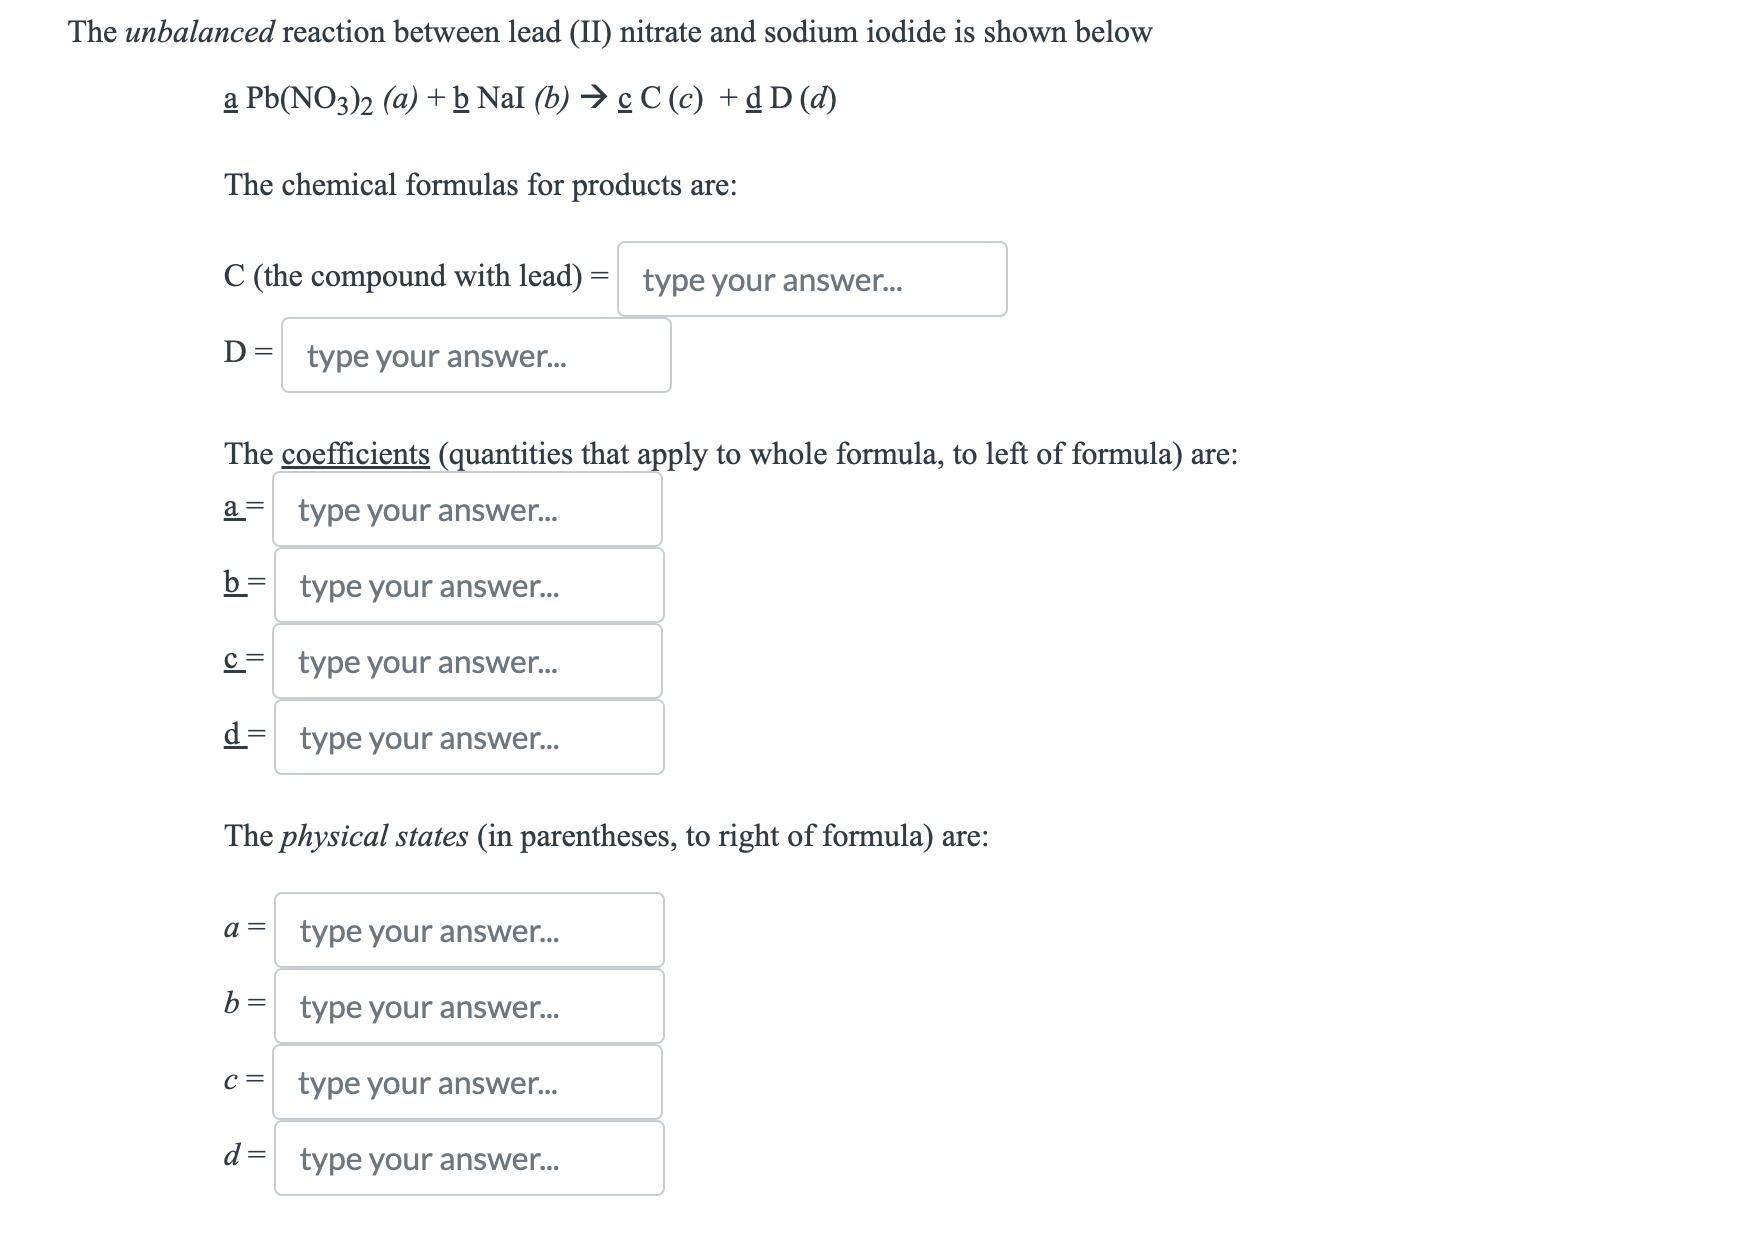Click the italic phrase "physical states"
The image size is (1750, 1244).
(373, 837)
